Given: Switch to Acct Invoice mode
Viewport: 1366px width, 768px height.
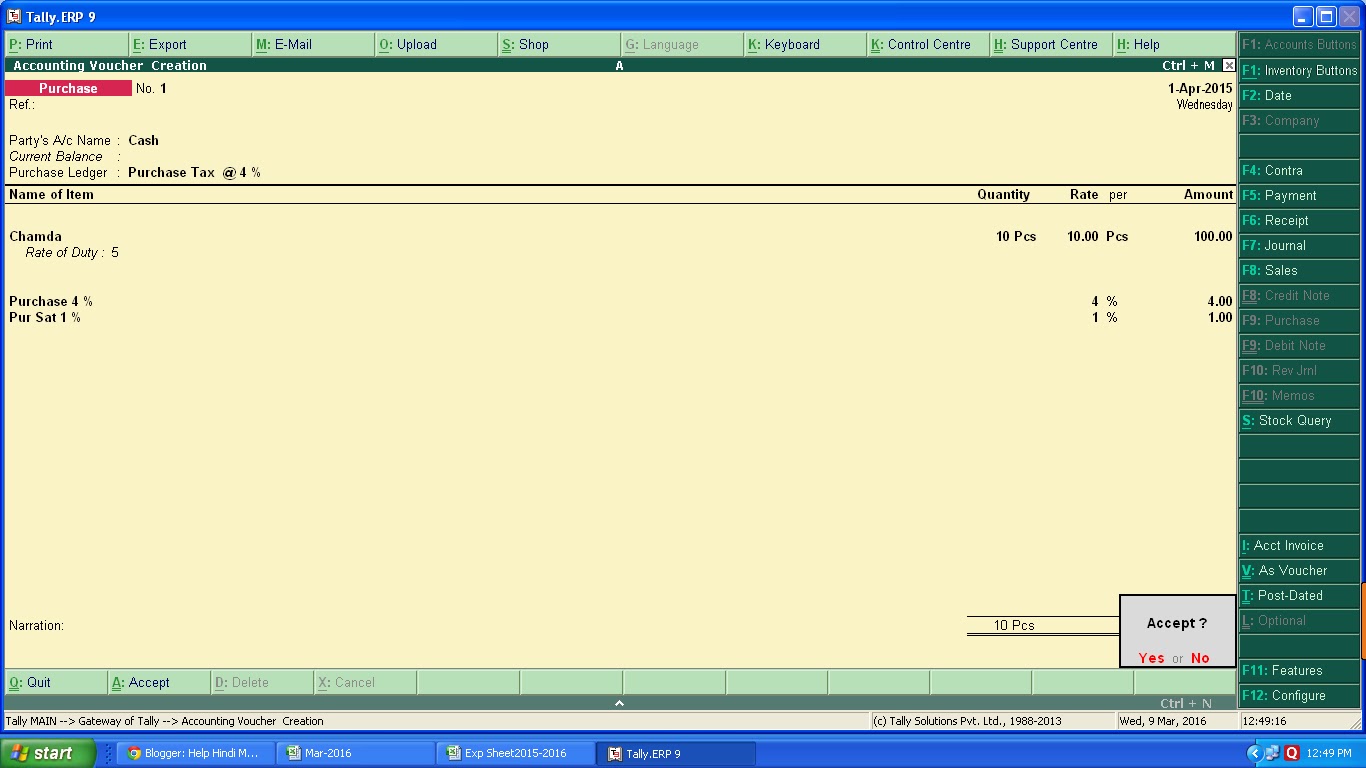Looking at the screenshot, I should tap(1299, 545).
